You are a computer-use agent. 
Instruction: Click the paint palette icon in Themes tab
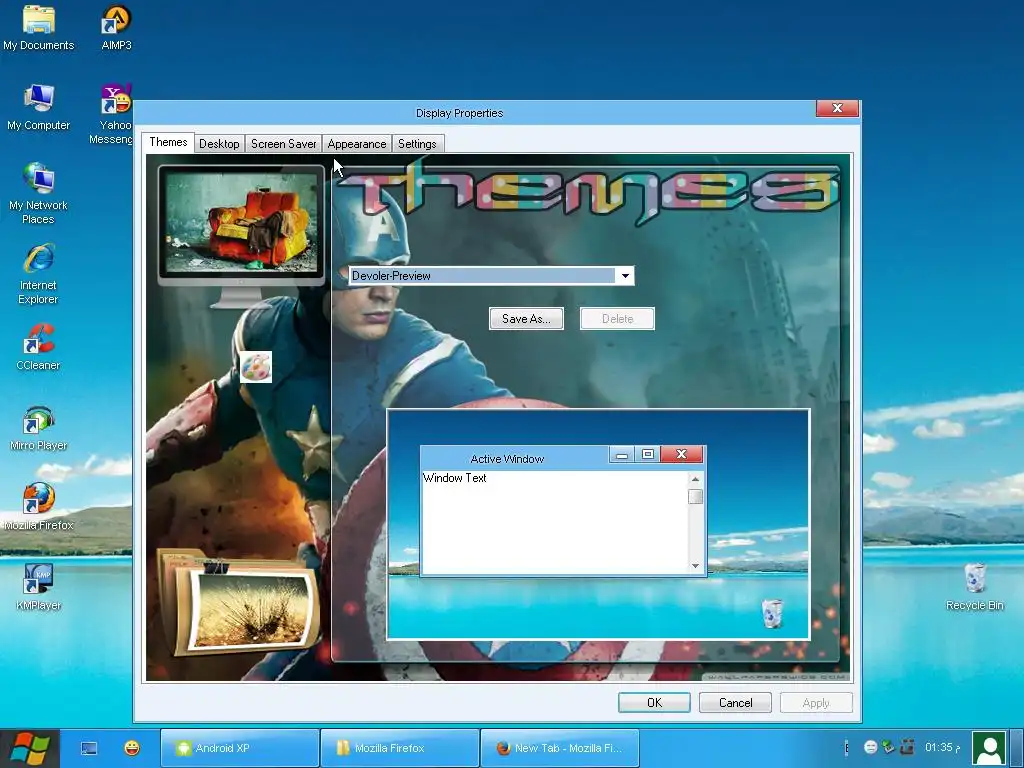click(x=255, y=367)
